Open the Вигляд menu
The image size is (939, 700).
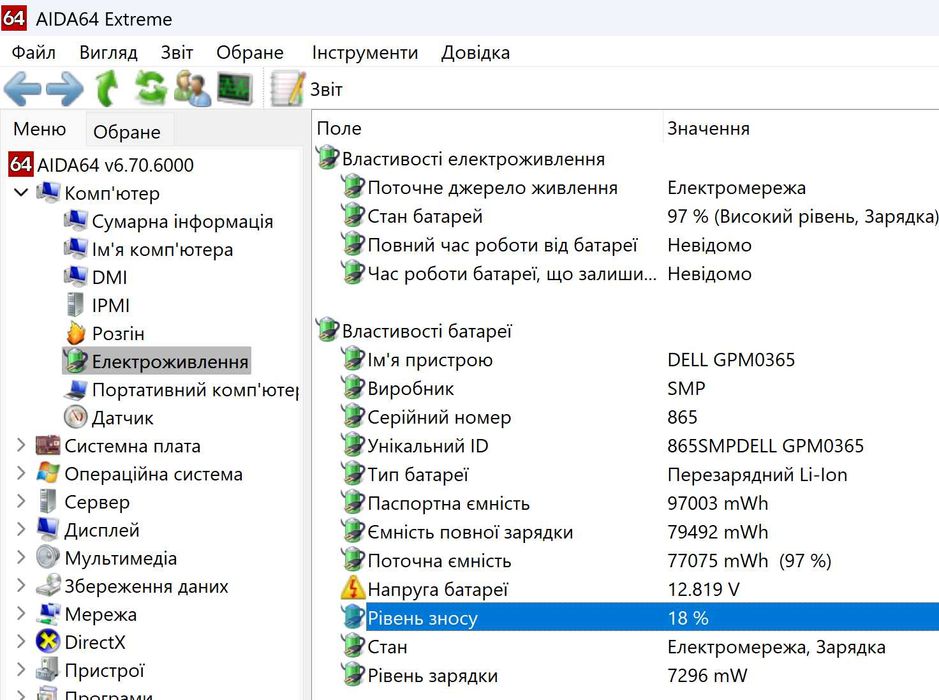point(108,53)
